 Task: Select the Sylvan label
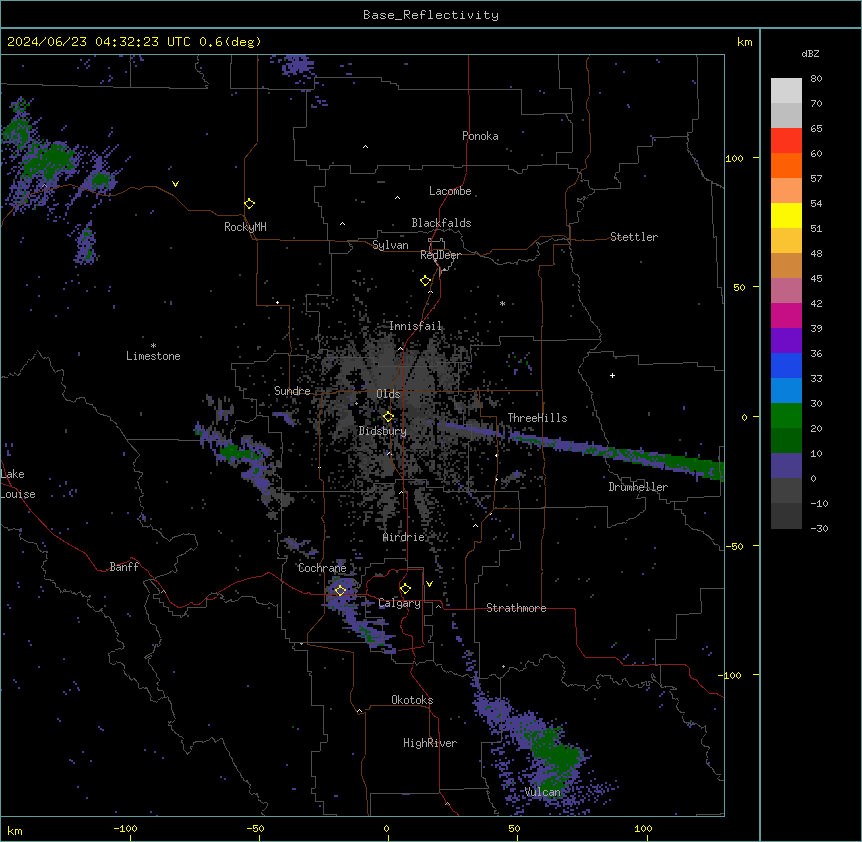(390, 245)
